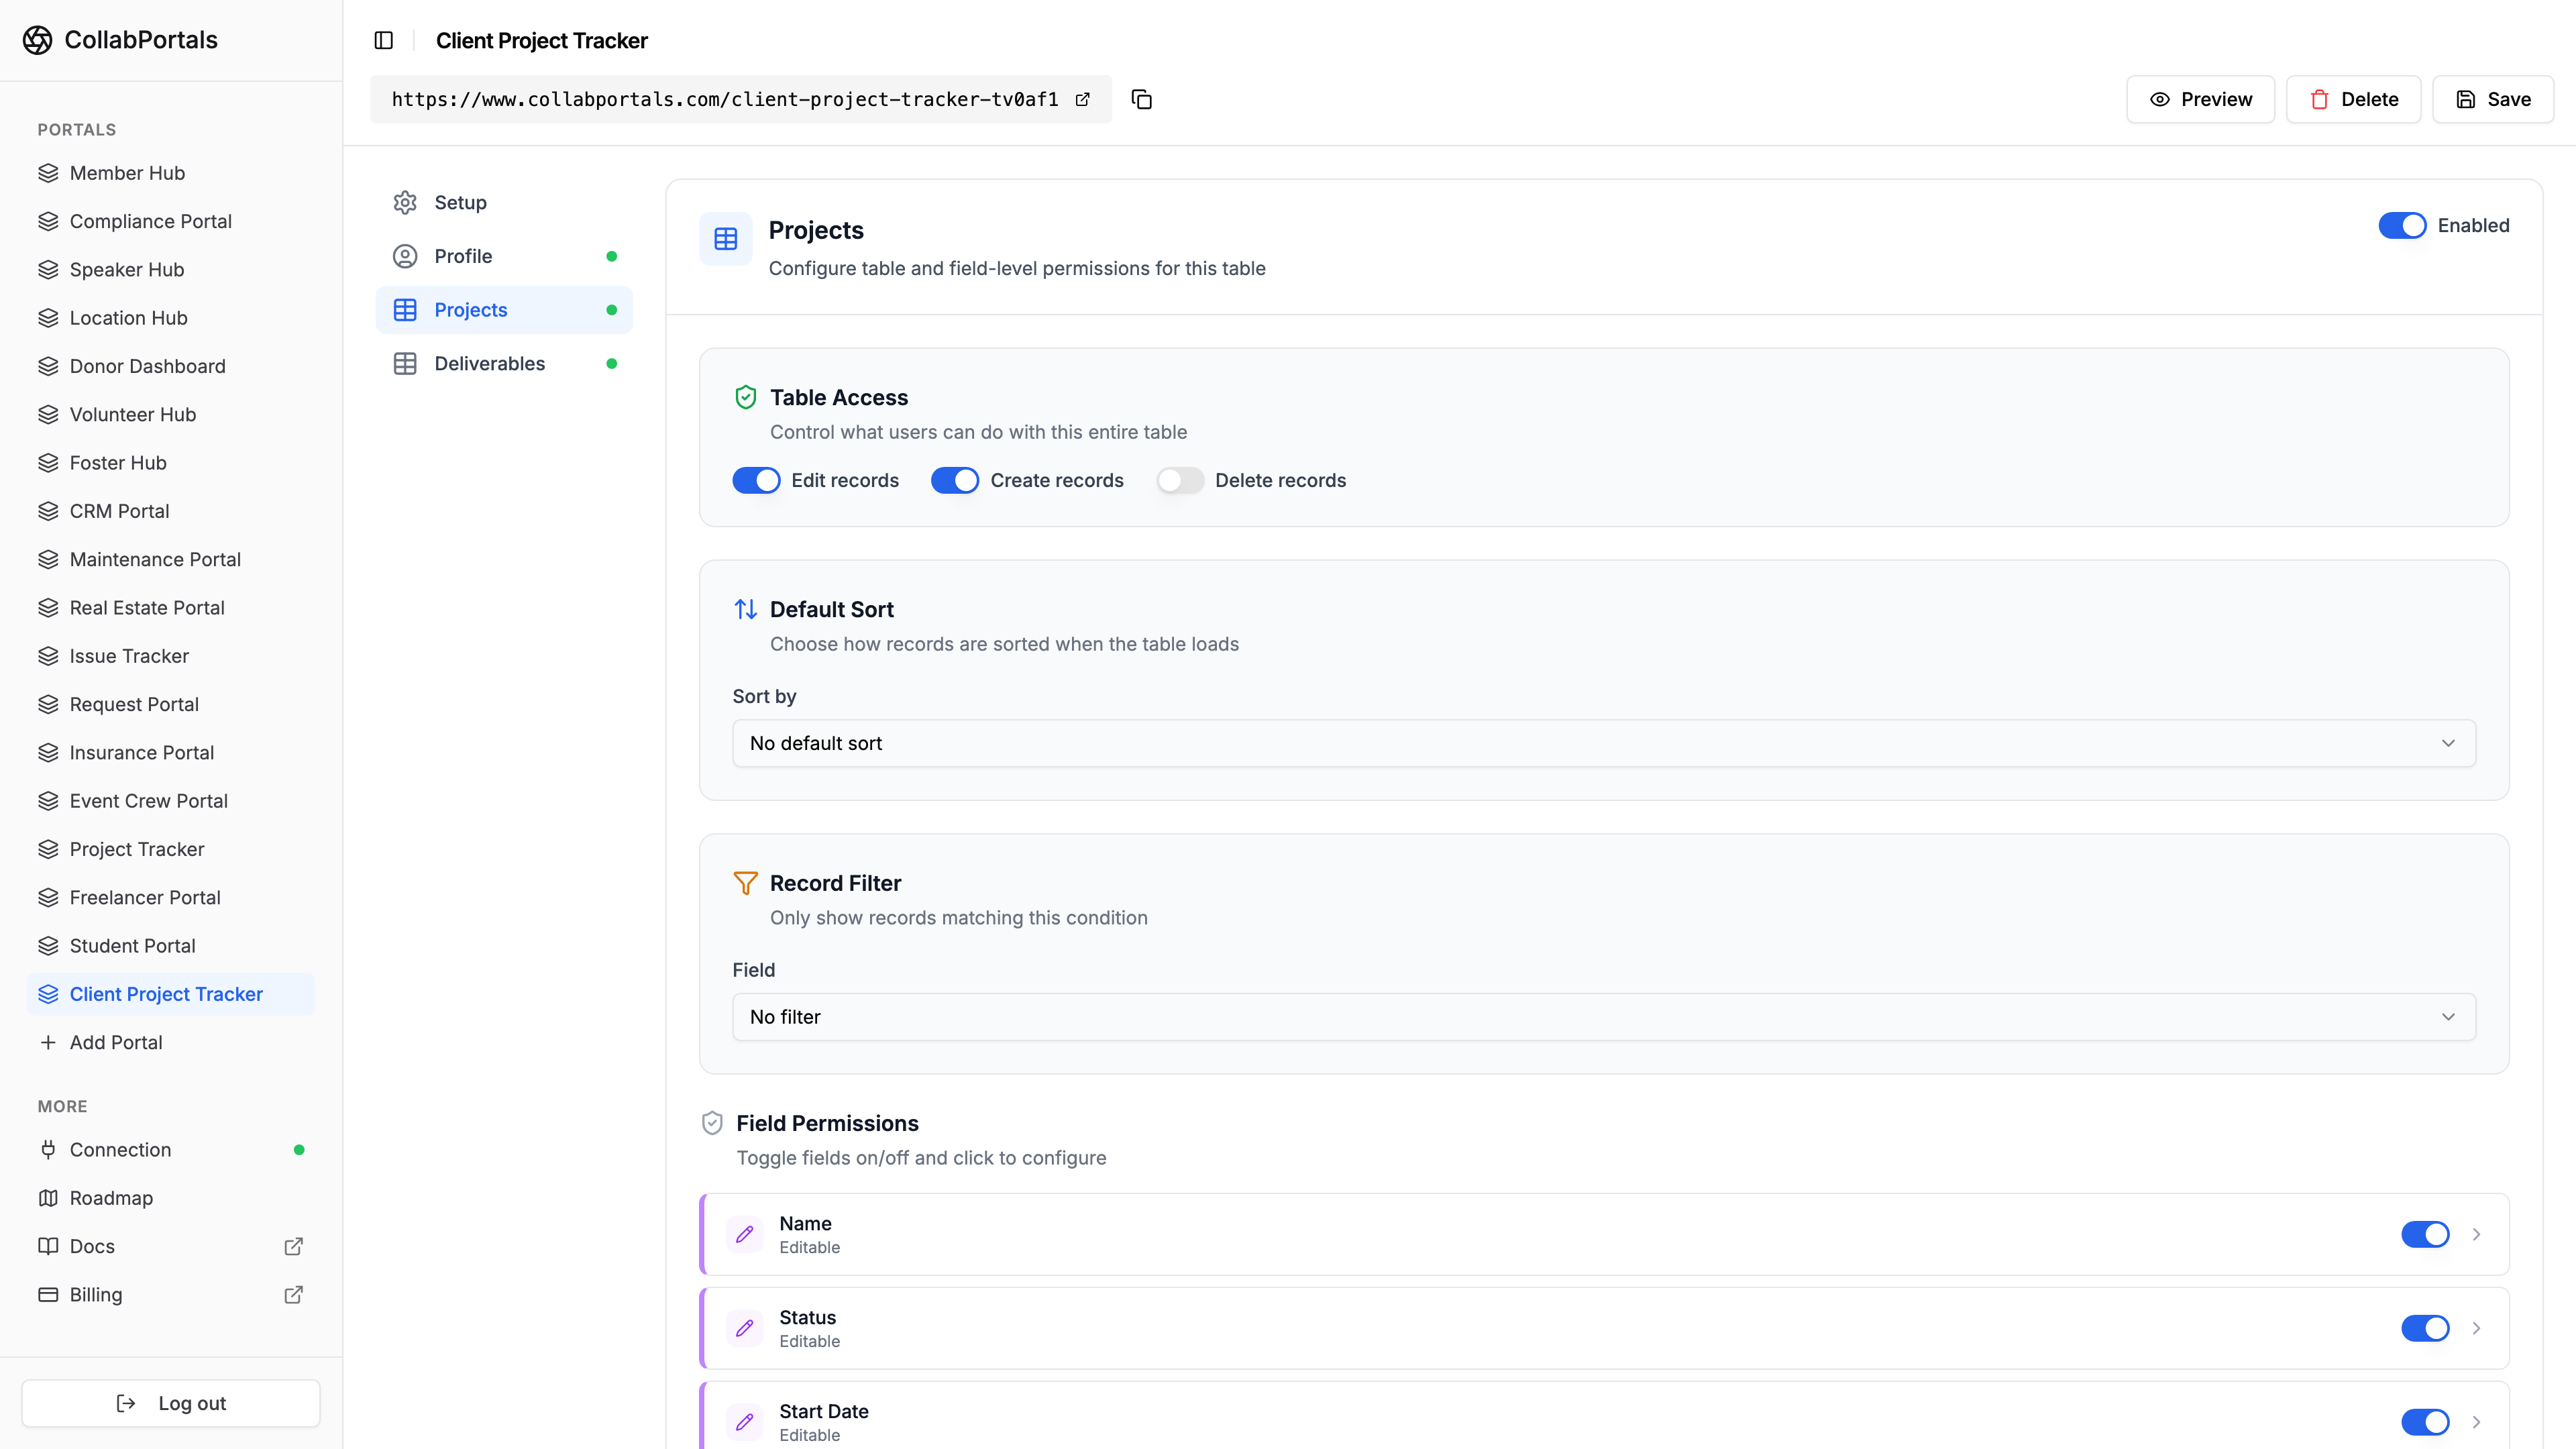Open portal URL via external link icon
Image resolution: width=2576 pixels, height=1449 pixels.
[1082, 99]
